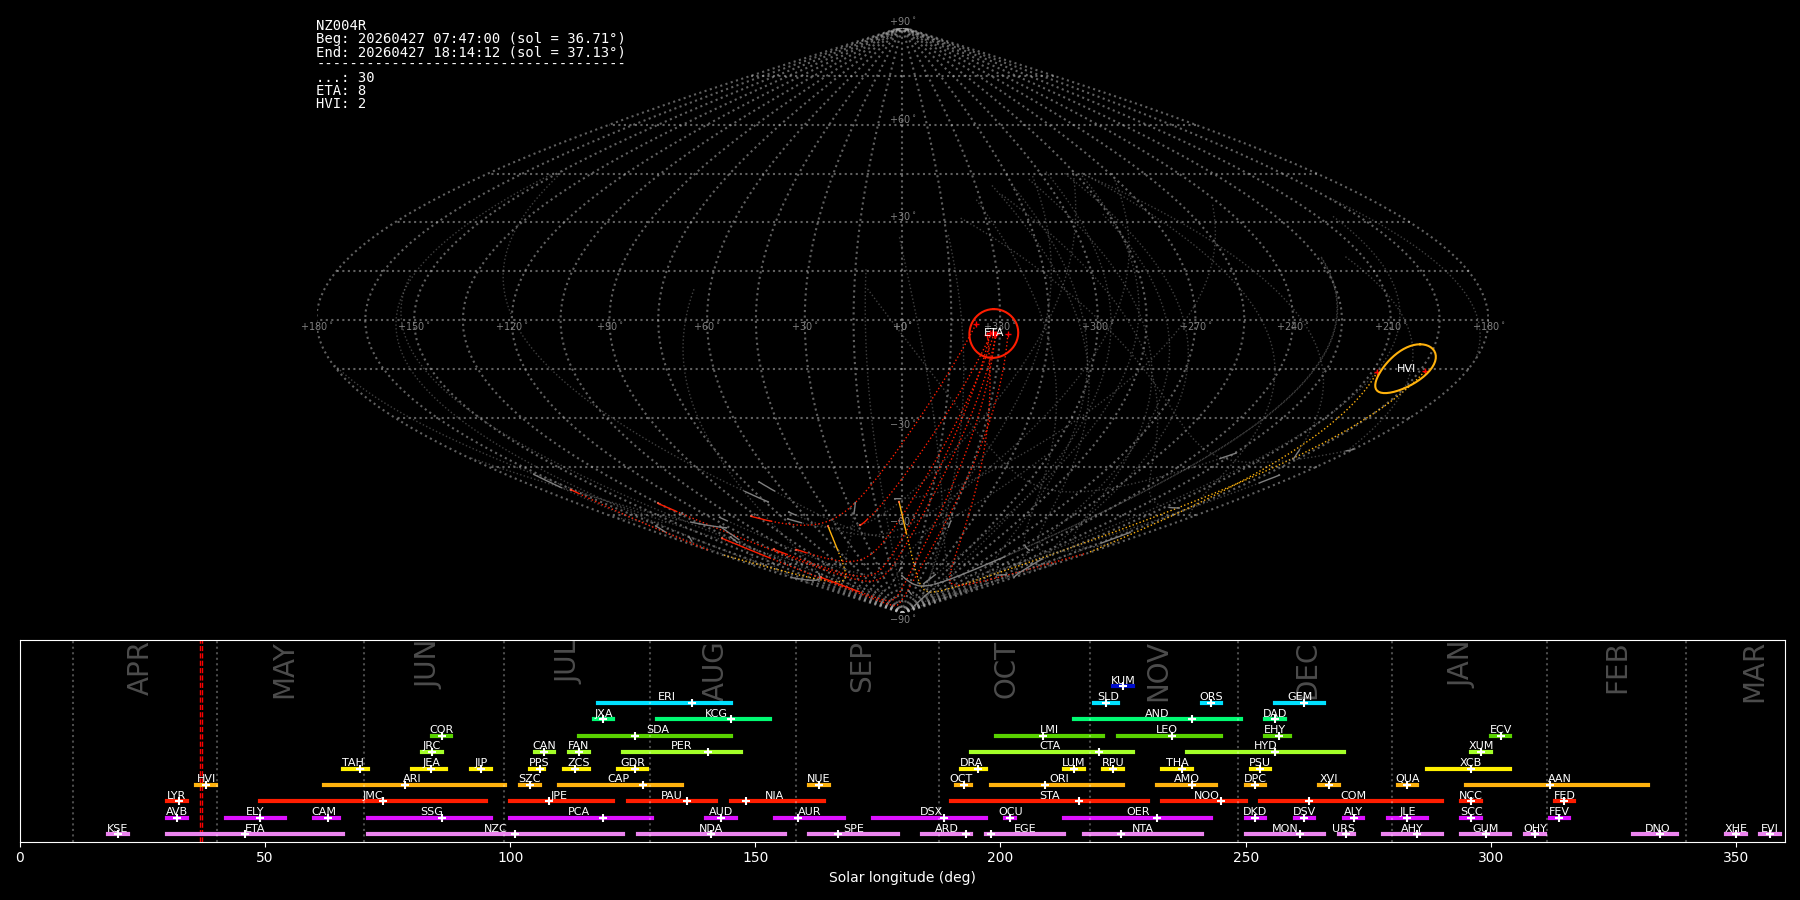Image resolution: width=1800 pixels, height=900 pixels.
Task: Select the CTA shower bar
Action: click(x=1052, y=752)
